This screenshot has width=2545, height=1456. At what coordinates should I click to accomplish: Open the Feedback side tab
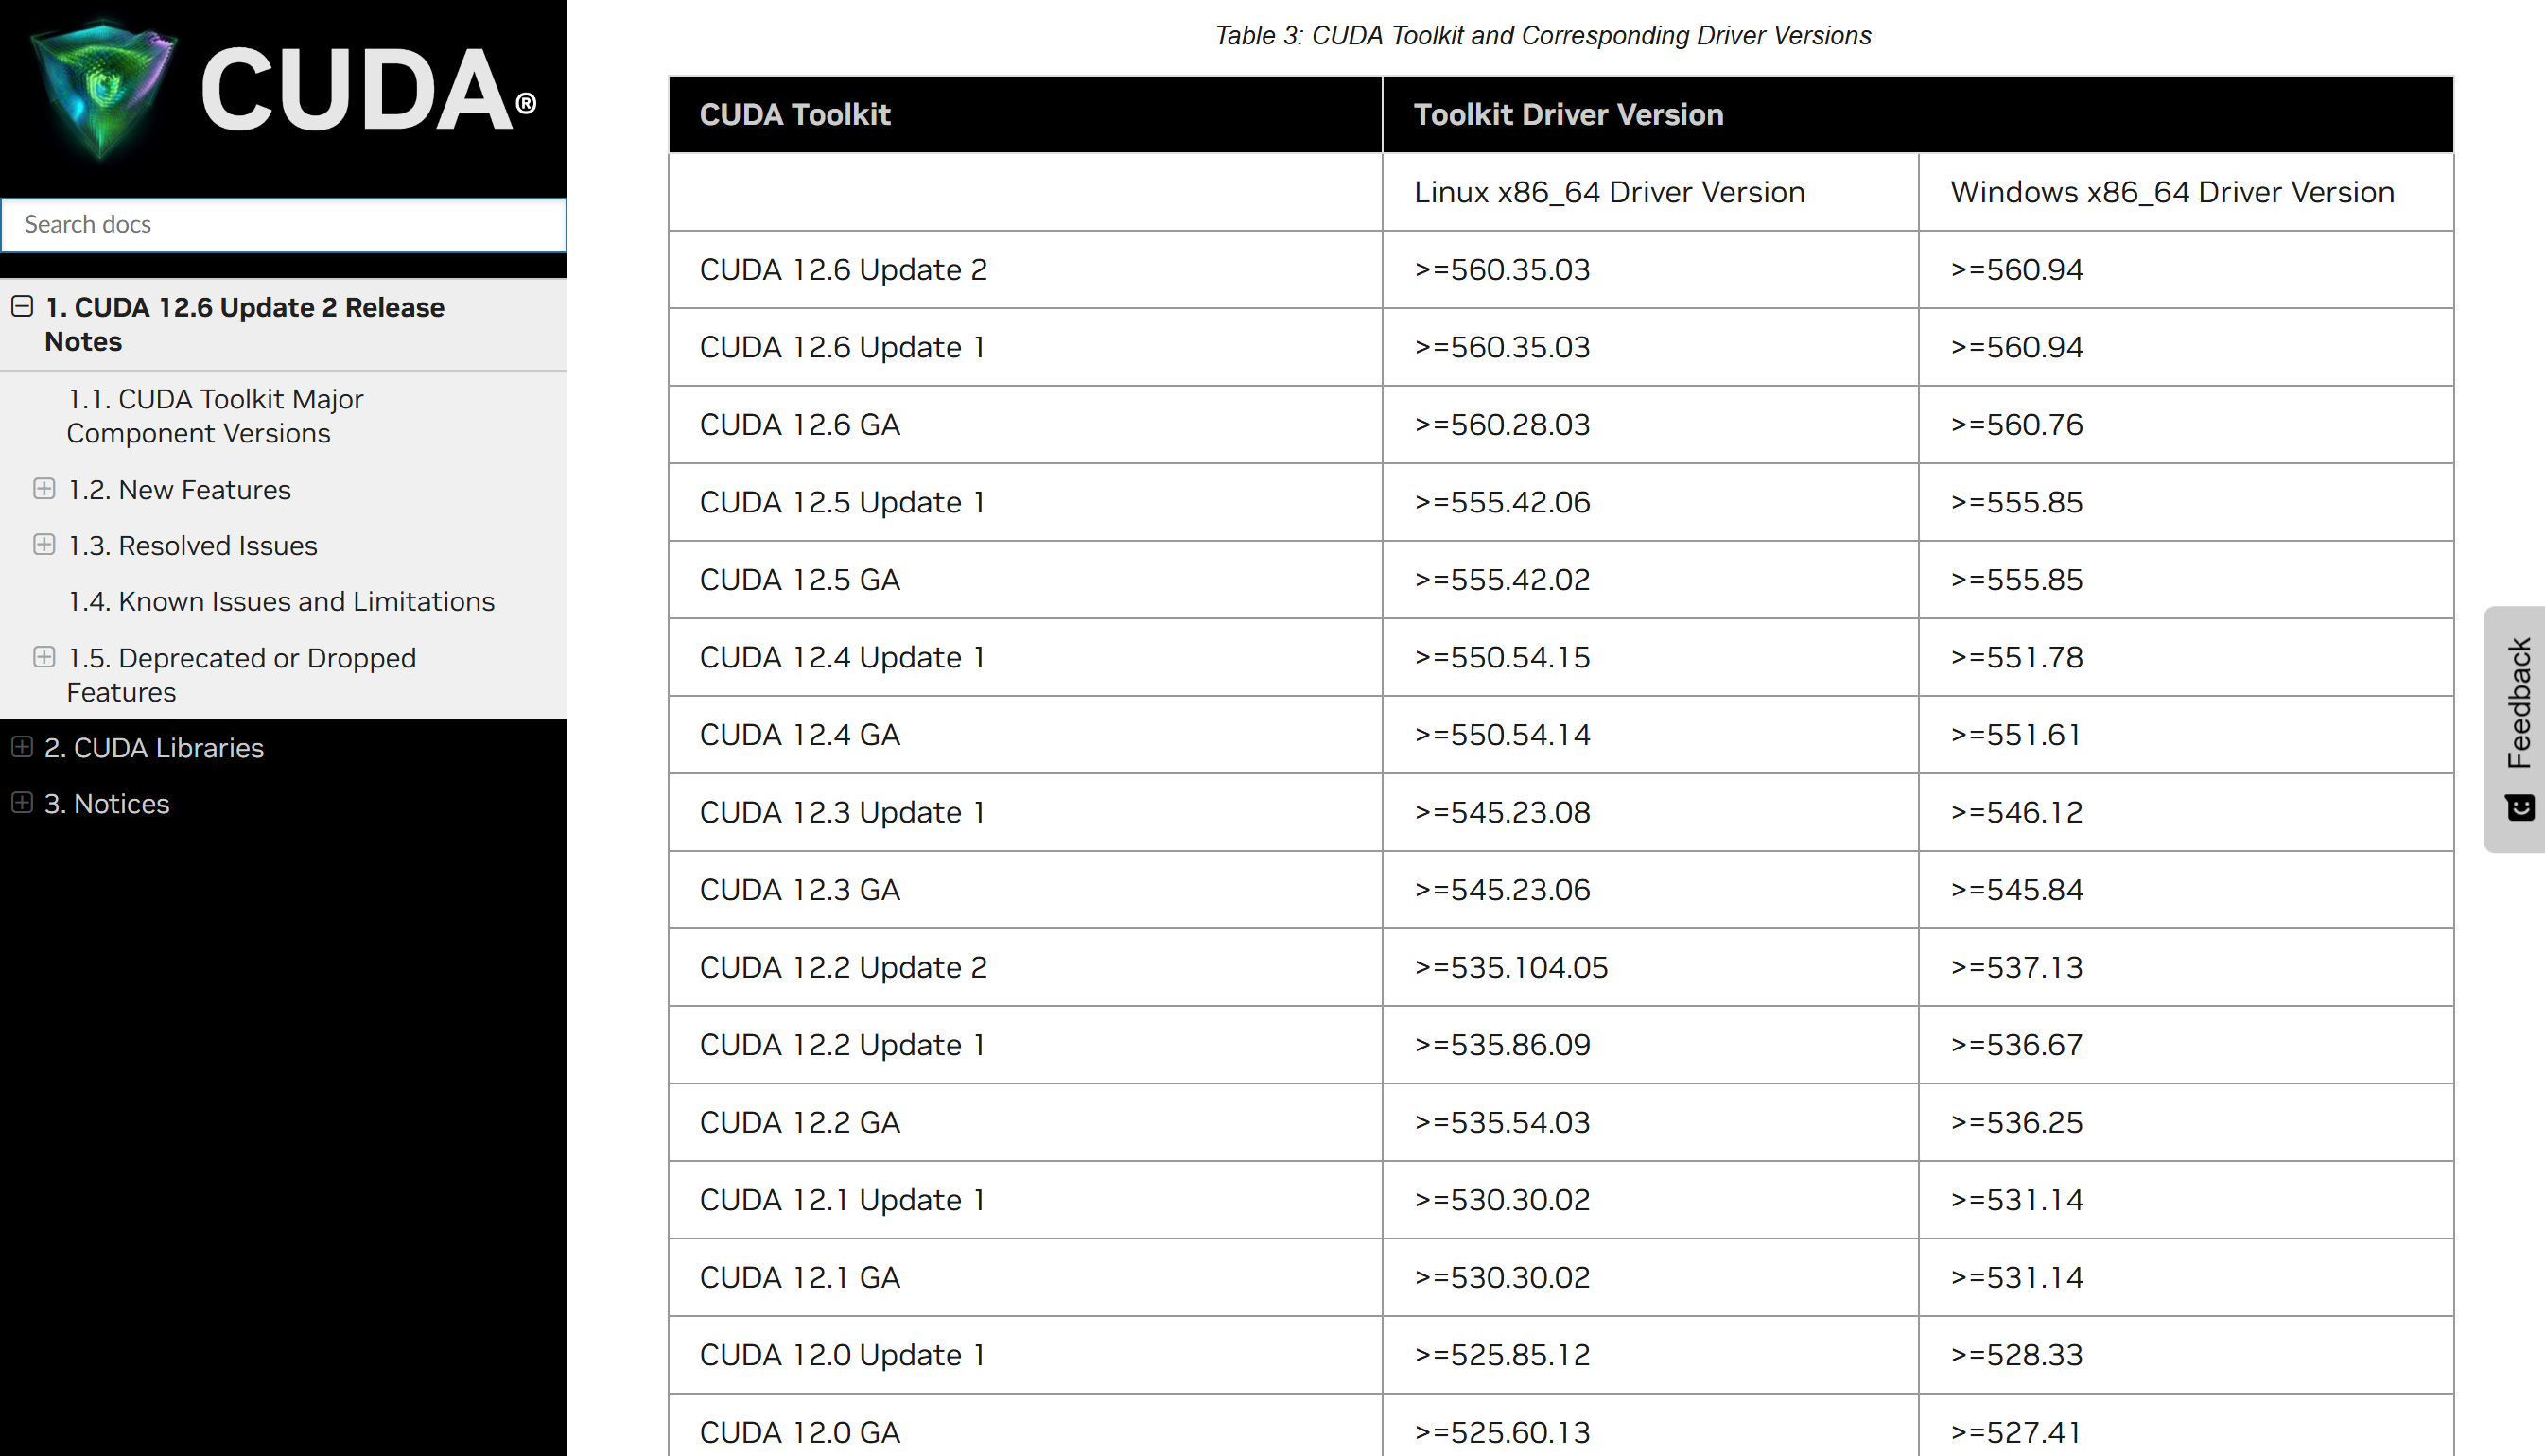(x=2517, y=705)
